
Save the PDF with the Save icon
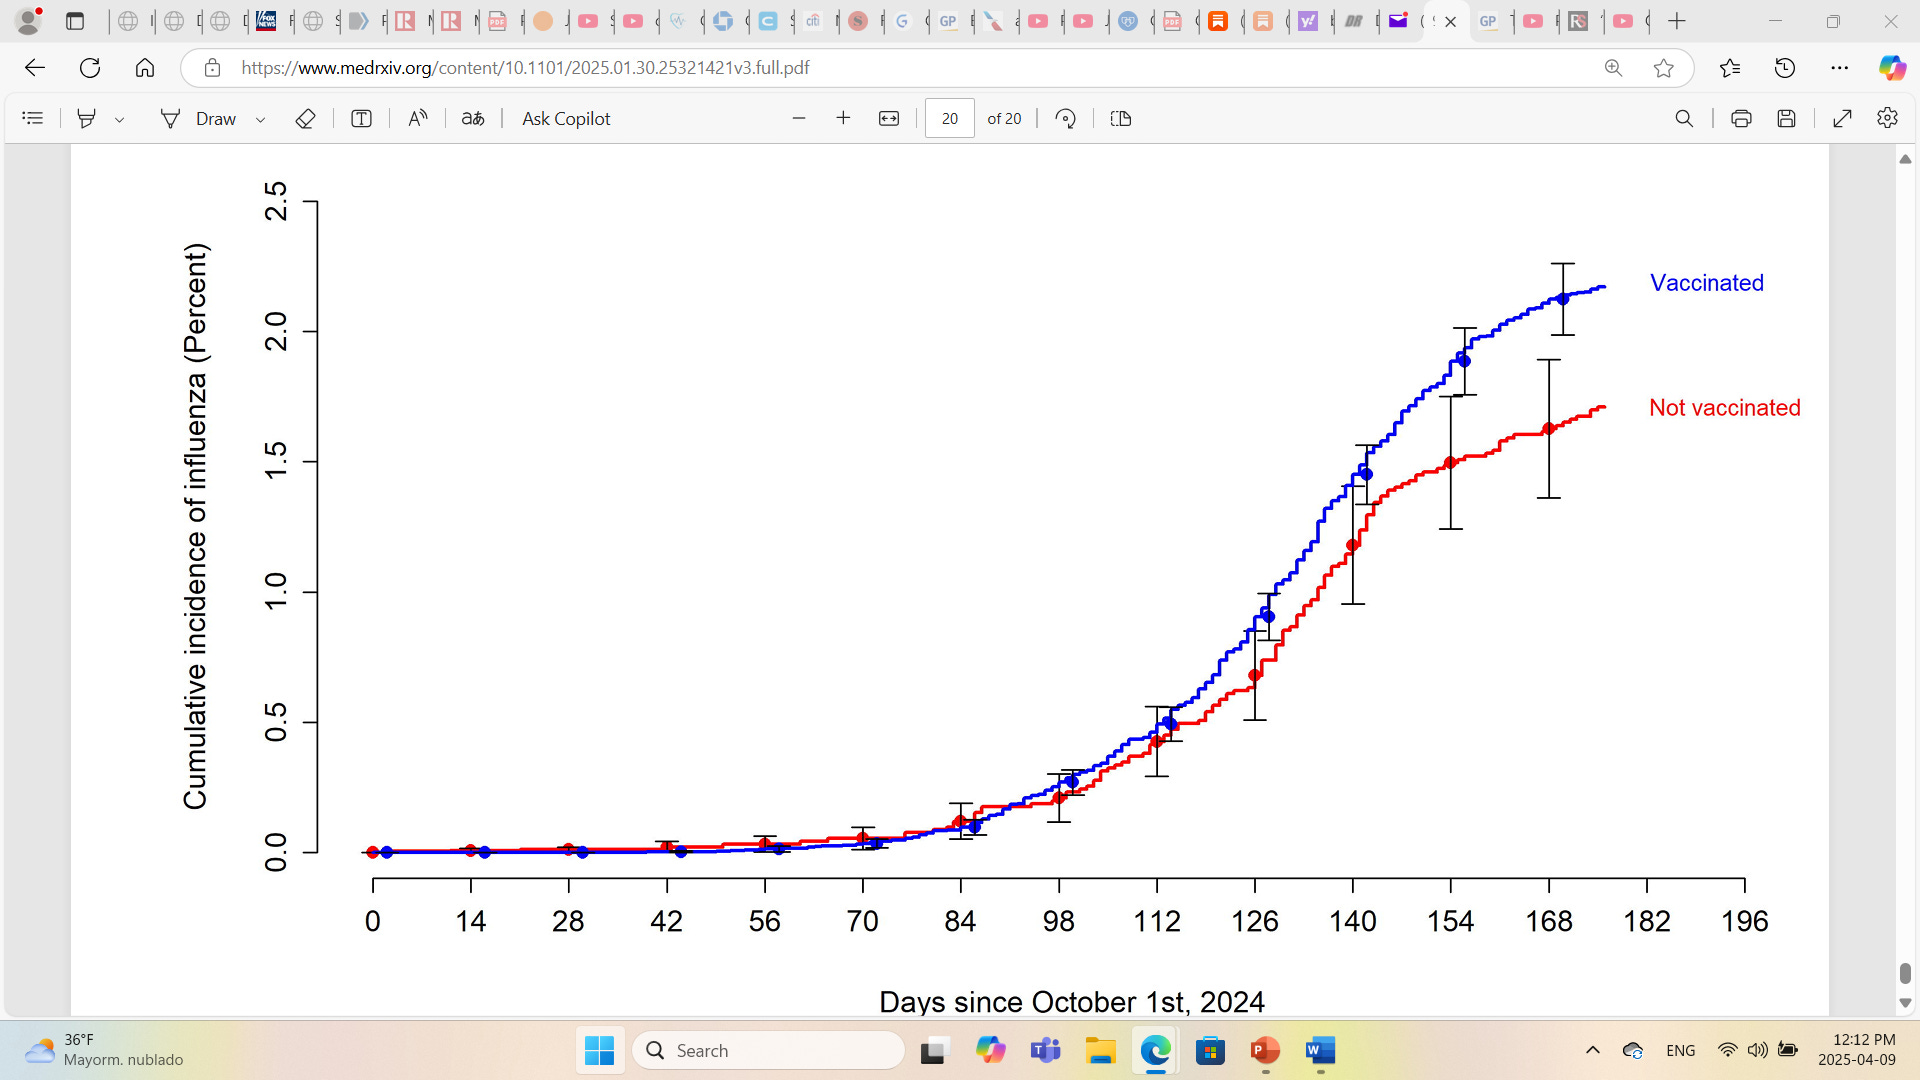click(x=1786, y=118)
